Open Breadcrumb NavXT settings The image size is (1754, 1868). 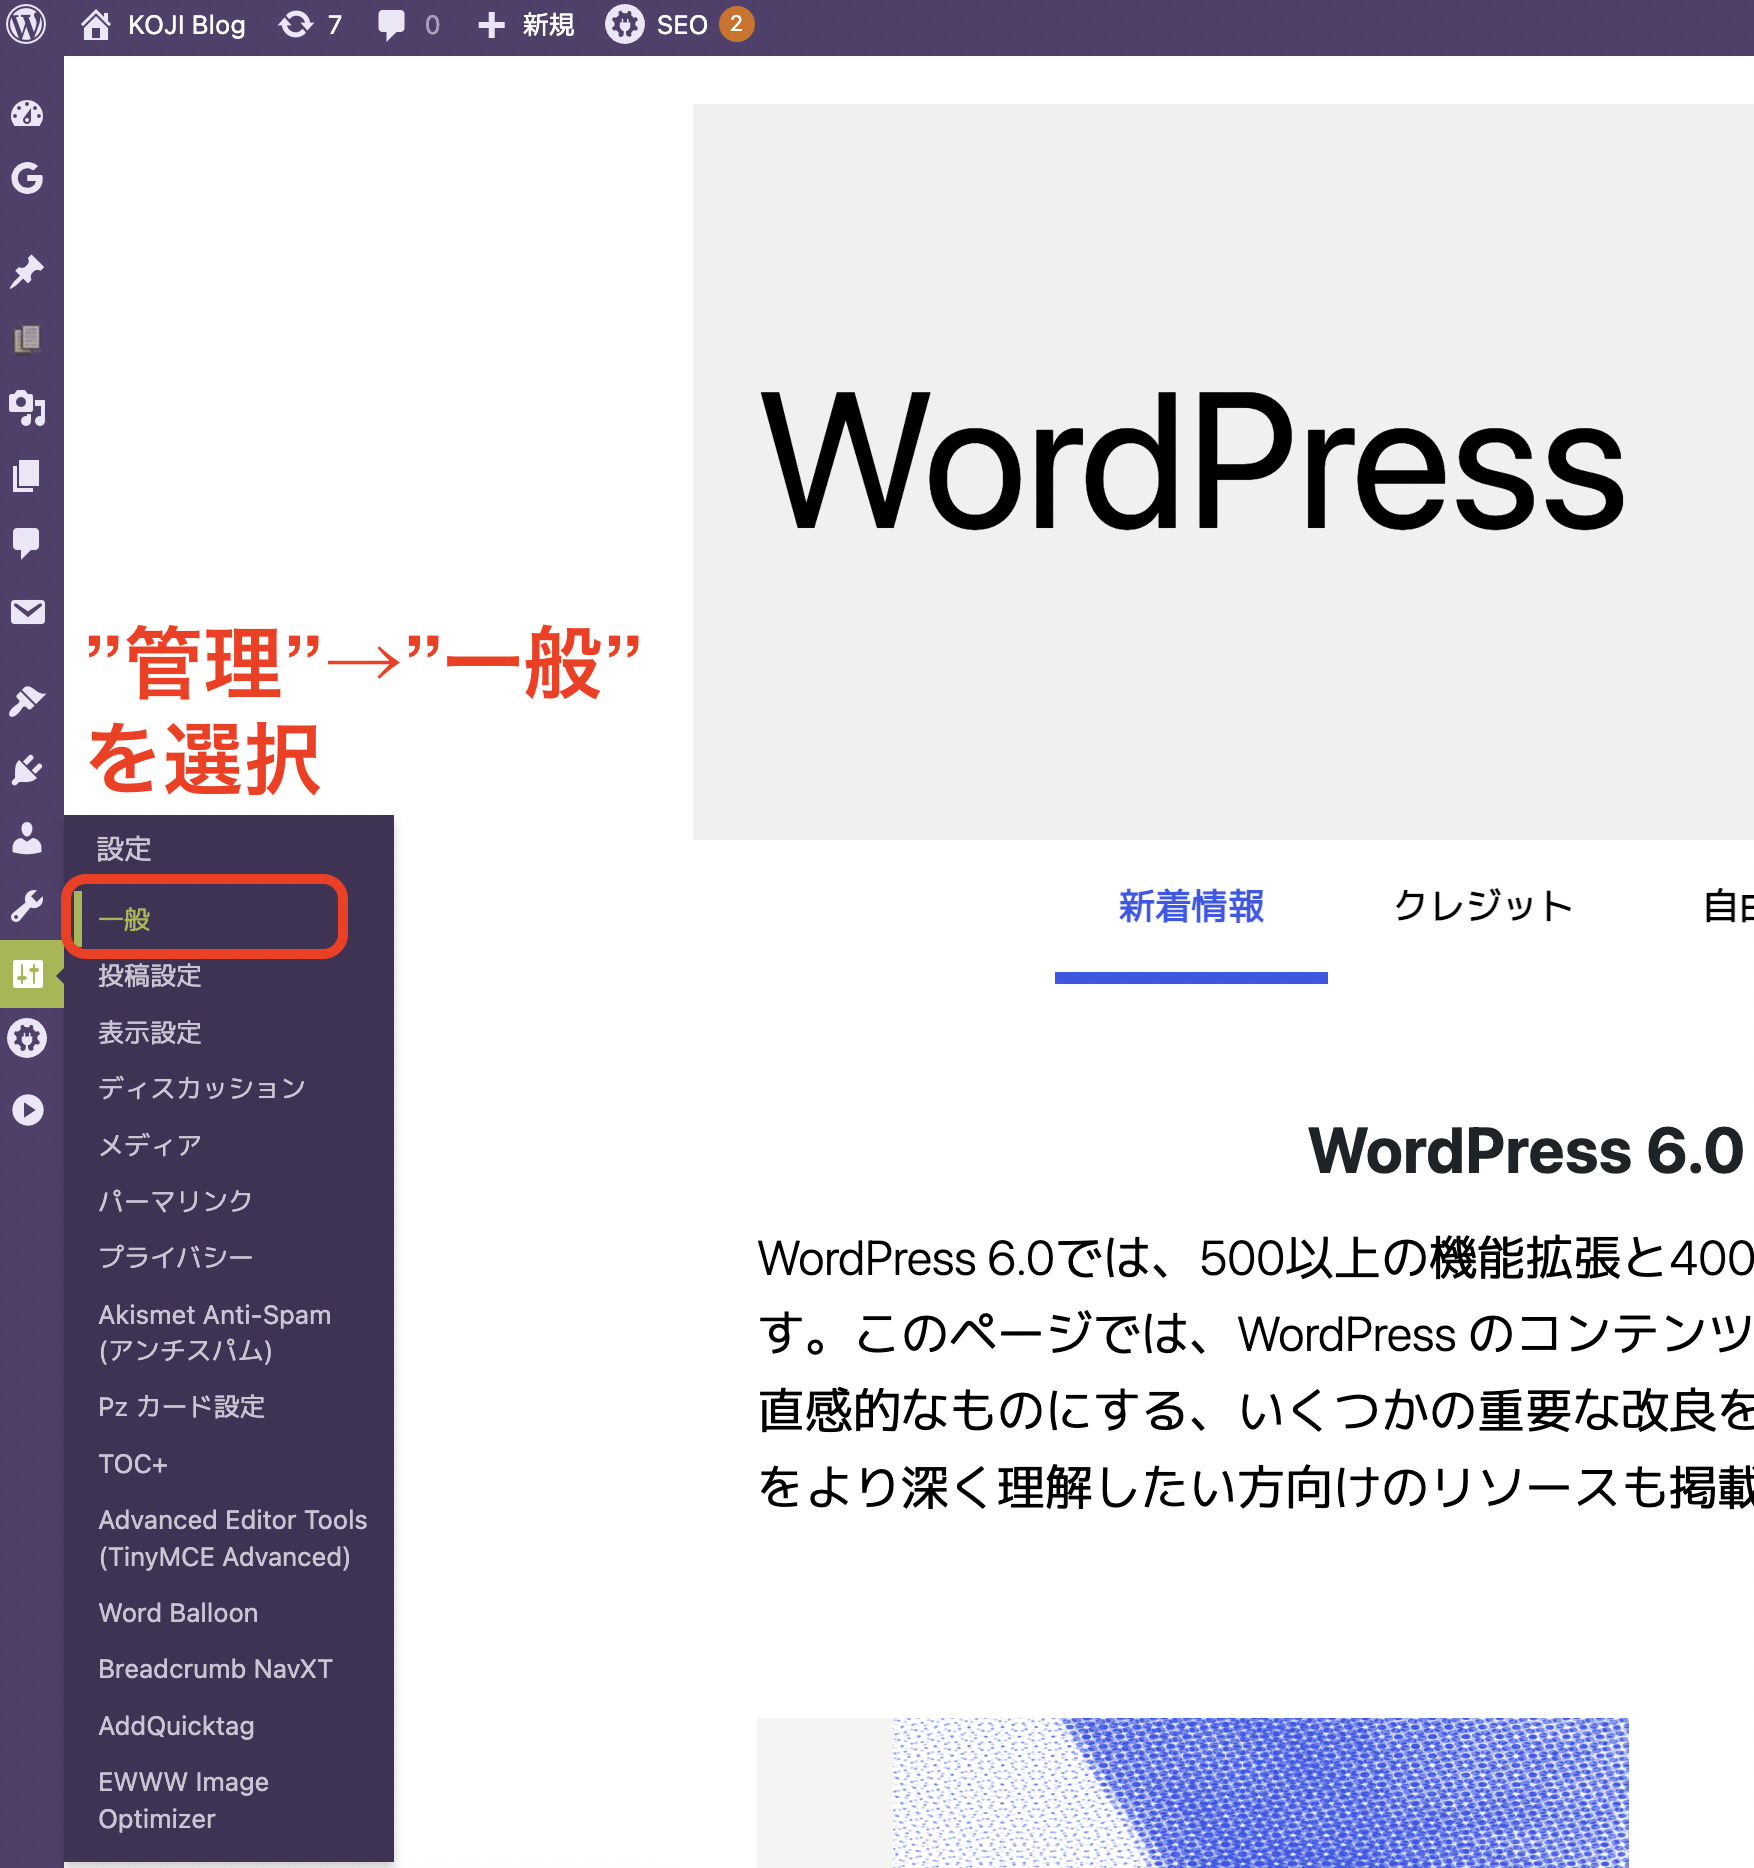pyautogui.click(x=215, y=1669)
